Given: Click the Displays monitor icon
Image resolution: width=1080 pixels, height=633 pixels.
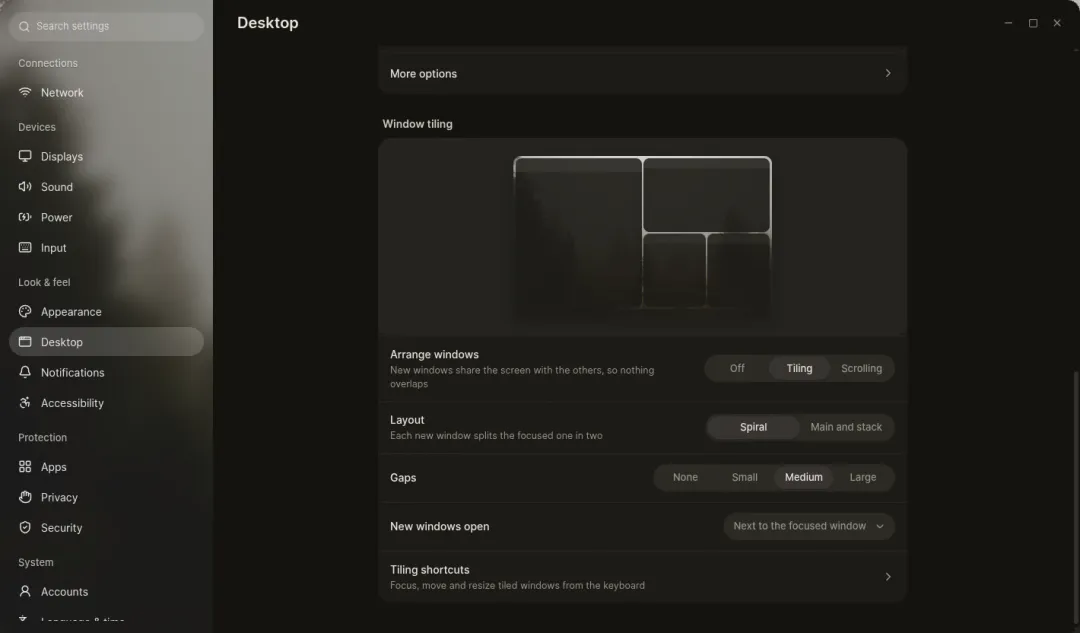Looking at the screenshot, I should click(x=25, y=156).
